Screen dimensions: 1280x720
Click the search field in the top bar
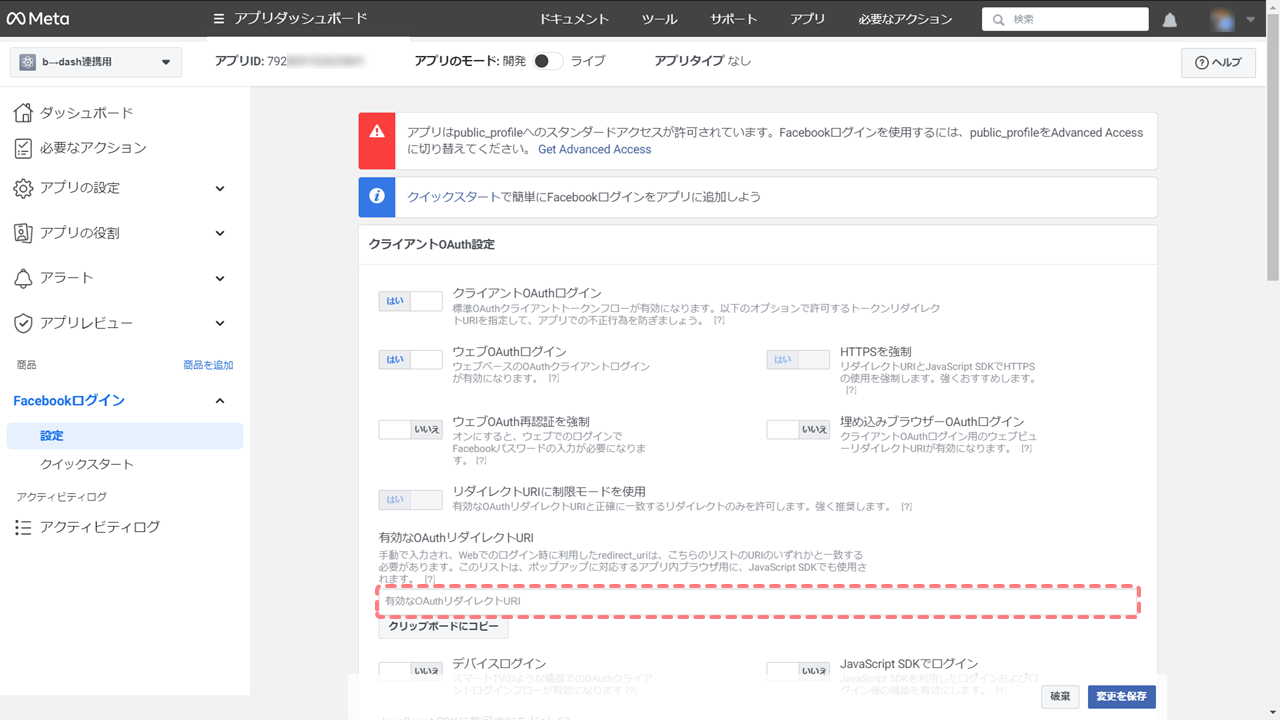pyautogui.click(x=1065, y=19)
